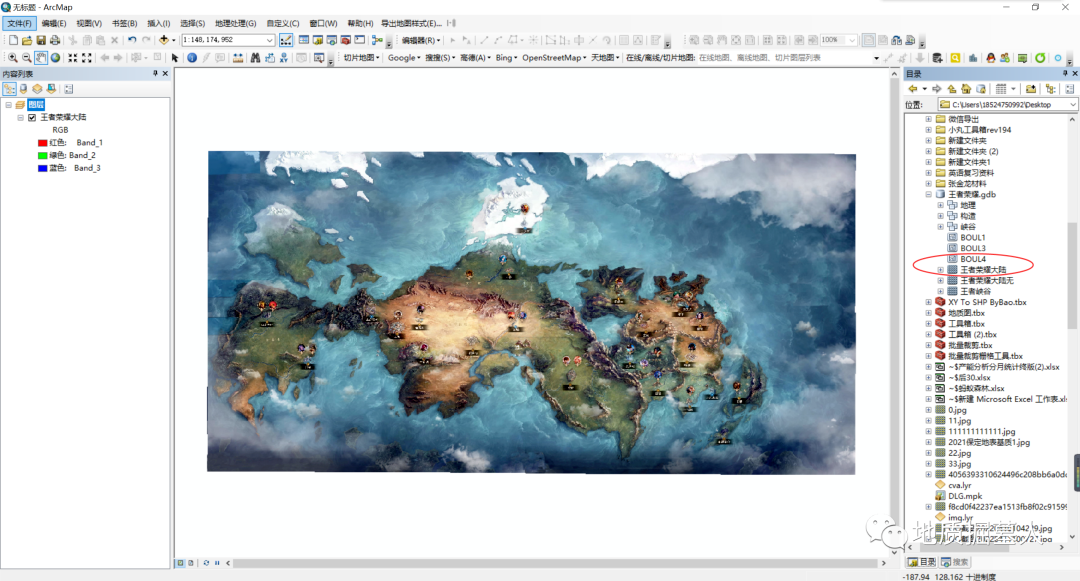Activate the Identify tool
This screenshot has height=581, width=1080.
192,58
